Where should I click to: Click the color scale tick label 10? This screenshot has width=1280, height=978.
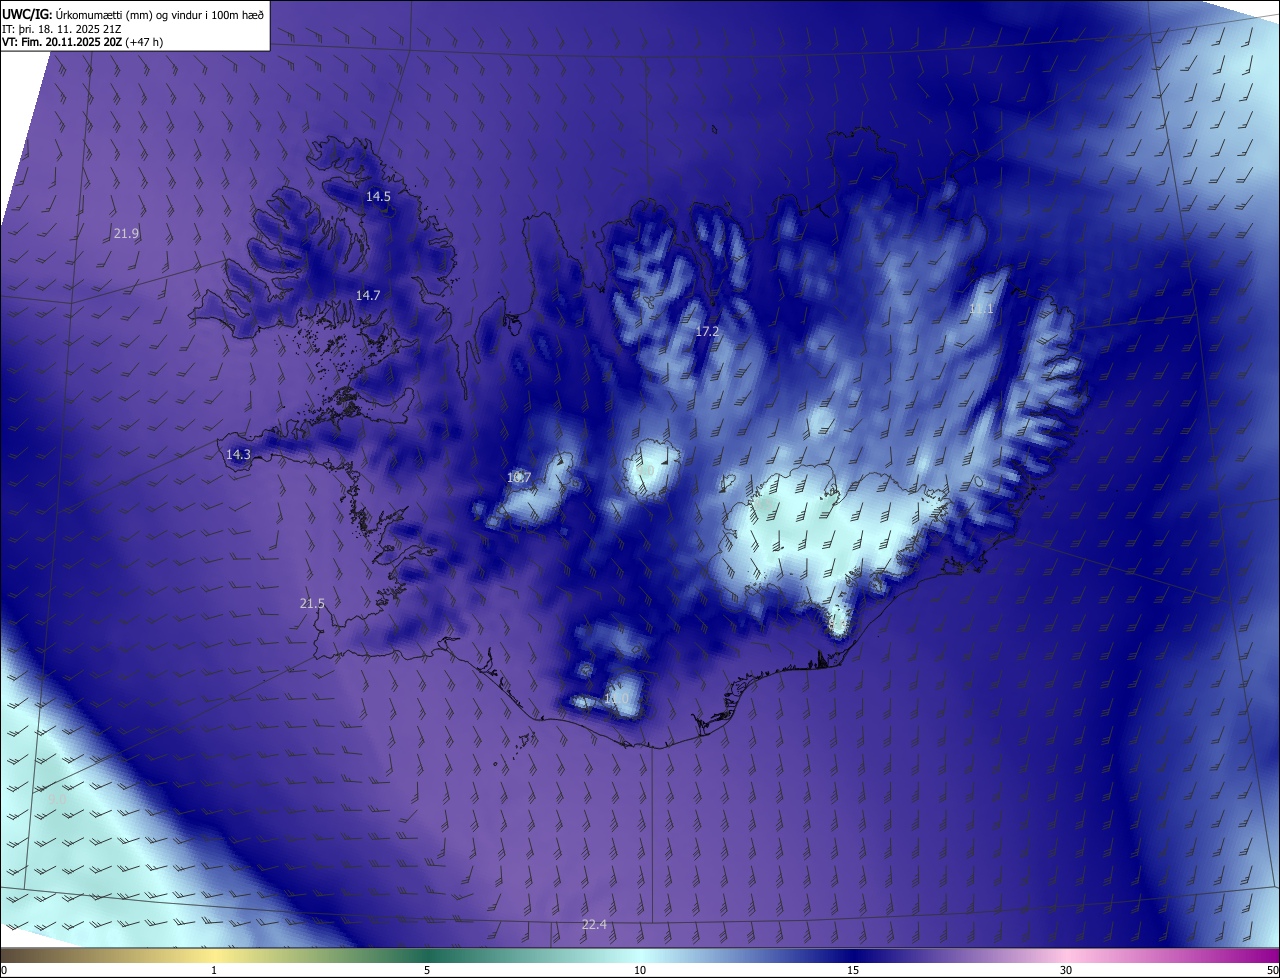tap(640, 970)
